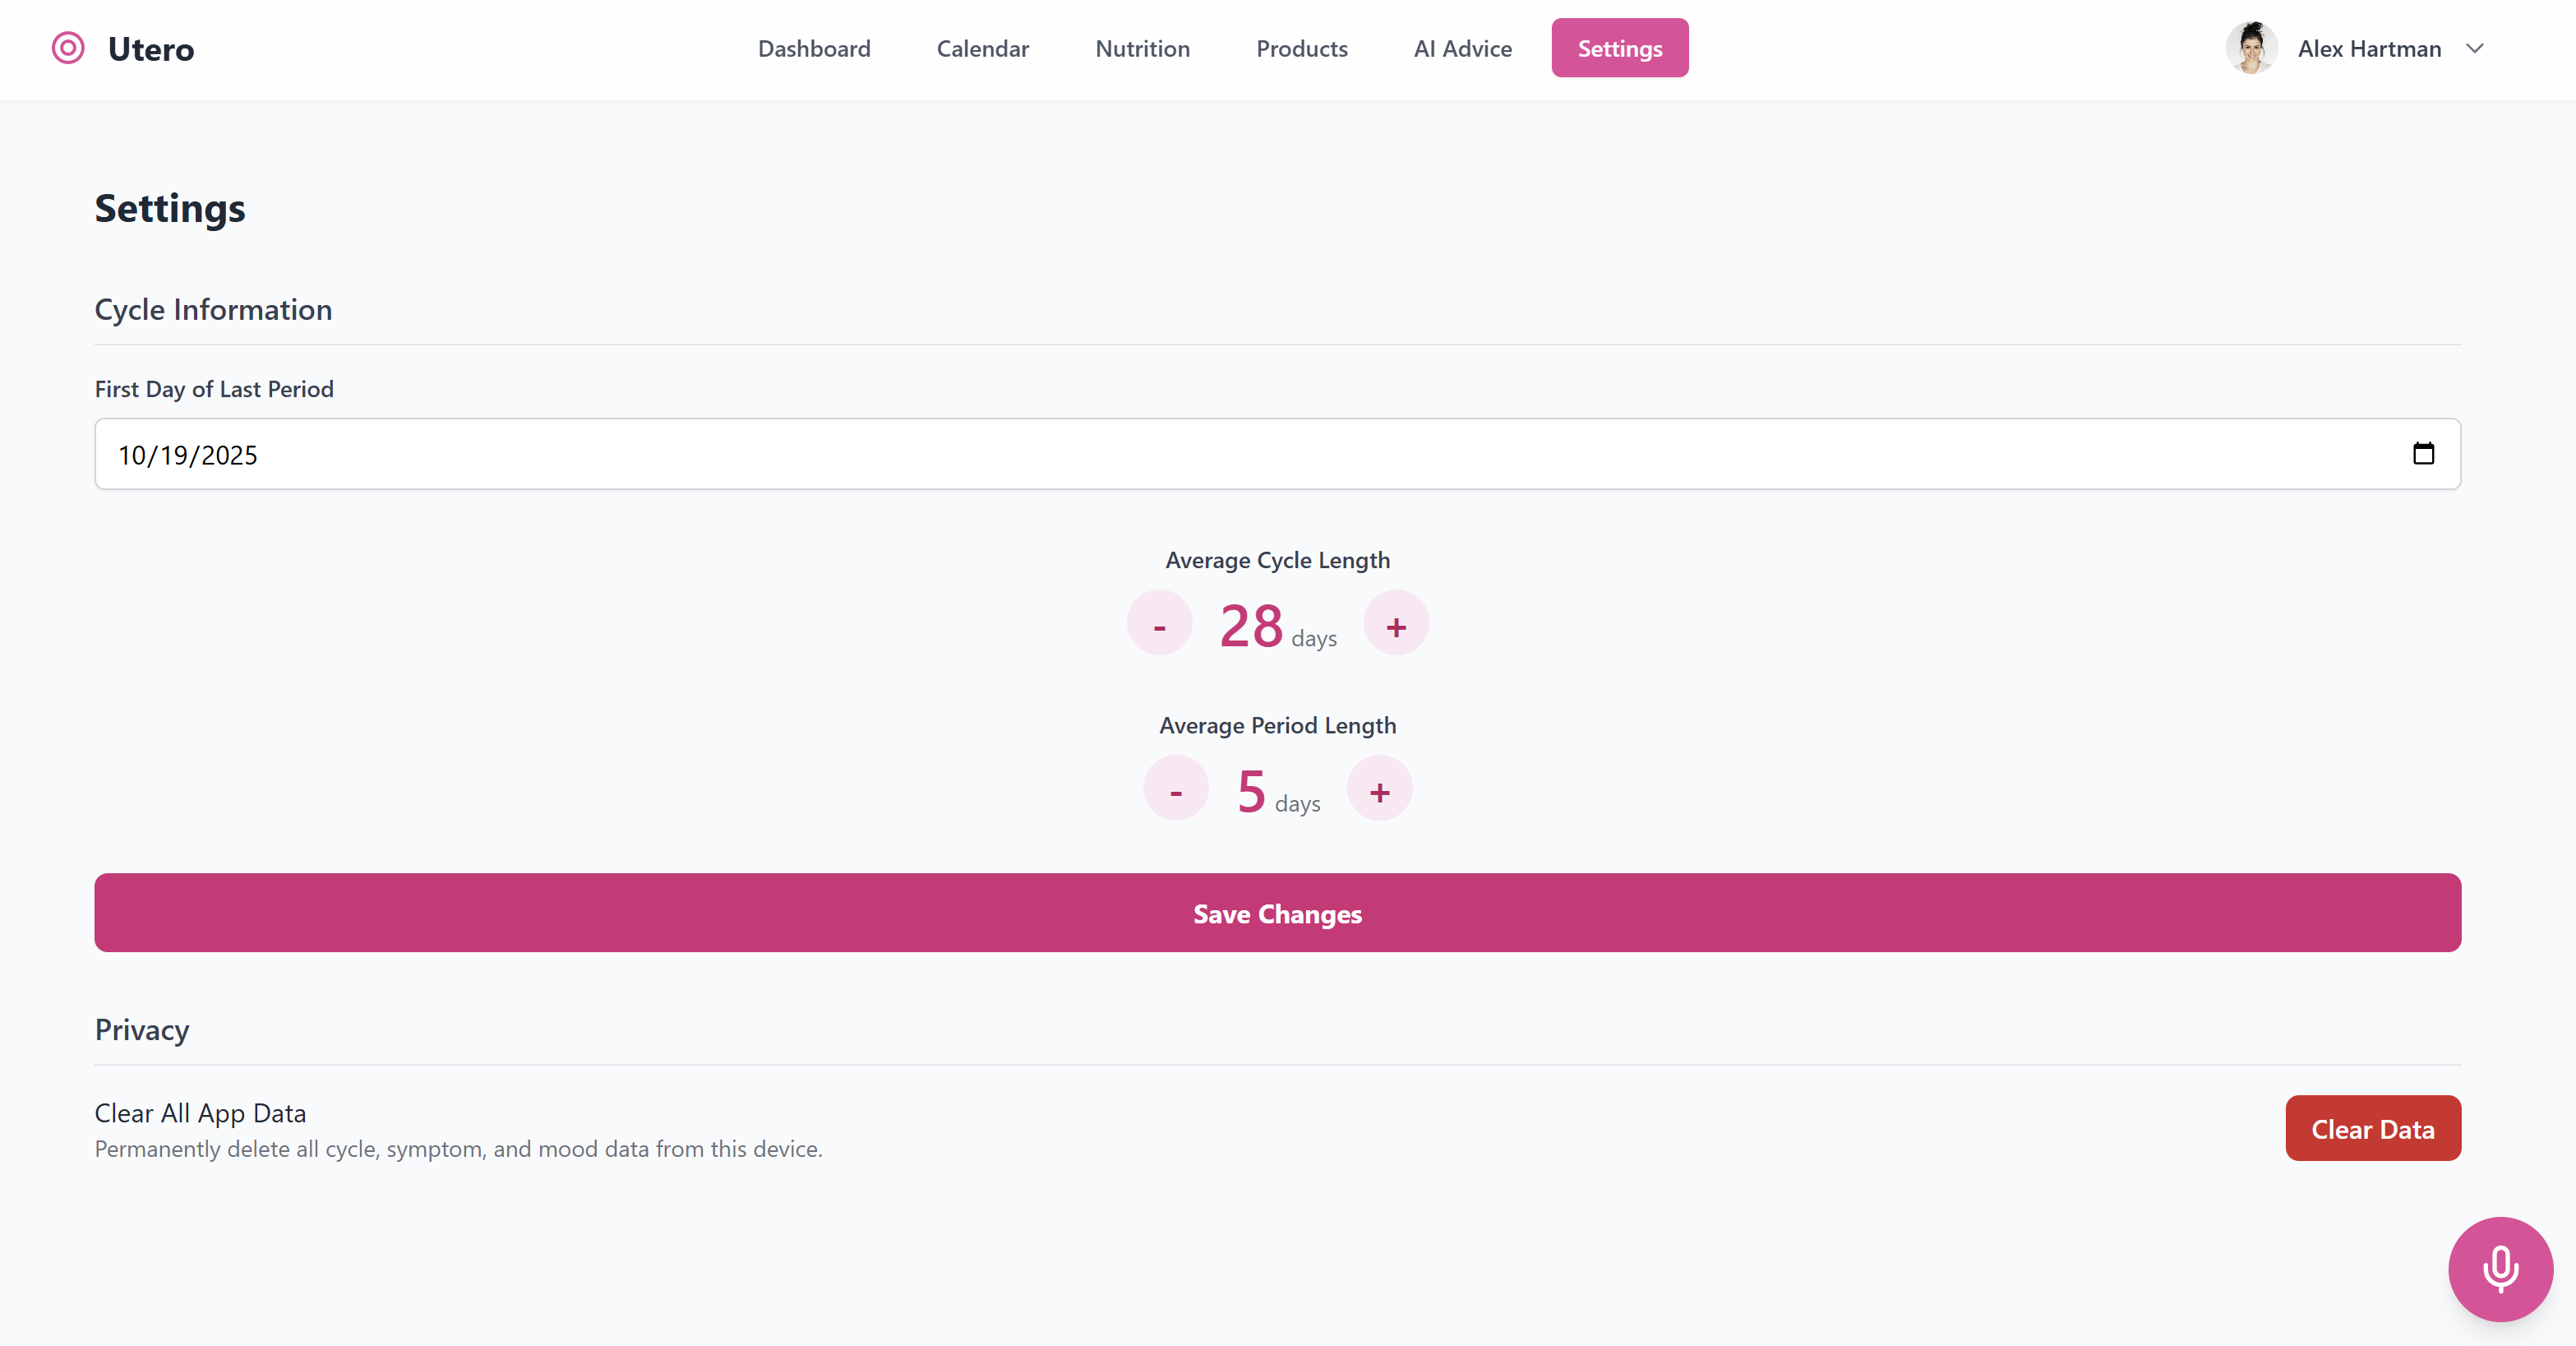Open the calendar date picker icon
The height and width of the screenshot is (1346, 2576).
coord(2423,454)
